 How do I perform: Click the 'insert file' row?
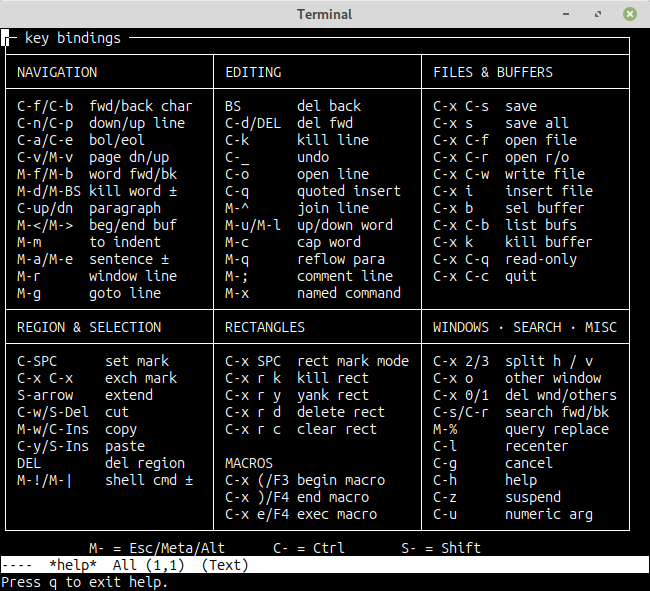(x=513, y=191)
